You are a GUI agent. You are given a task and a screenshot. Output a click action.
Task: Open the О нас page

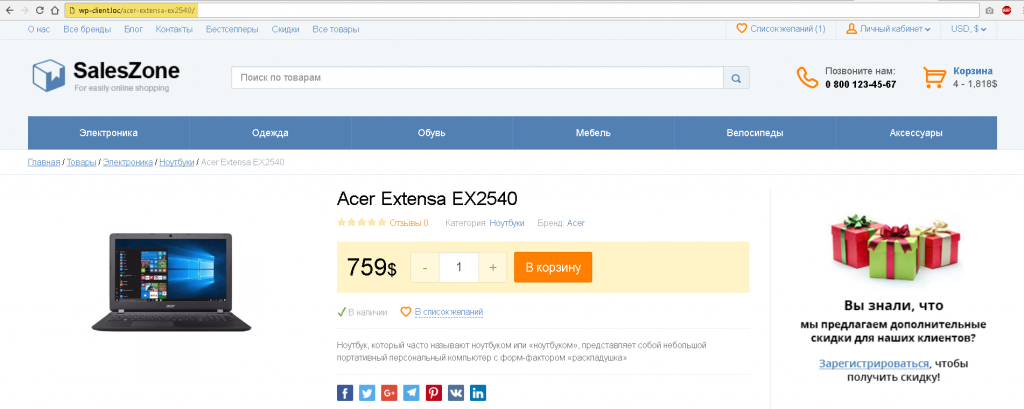click(x=39, y=29)
